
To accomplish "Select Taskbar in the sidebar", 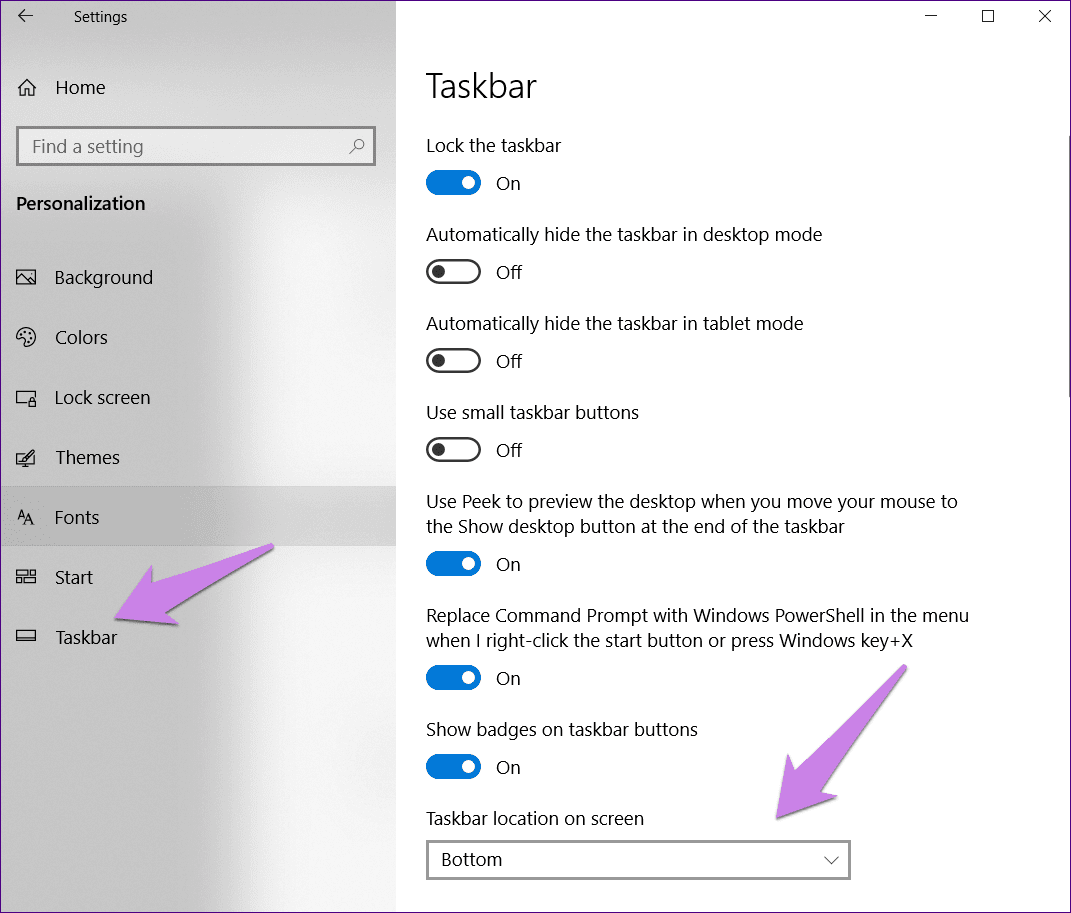I will pyautogui.click(x=198, y=637).
